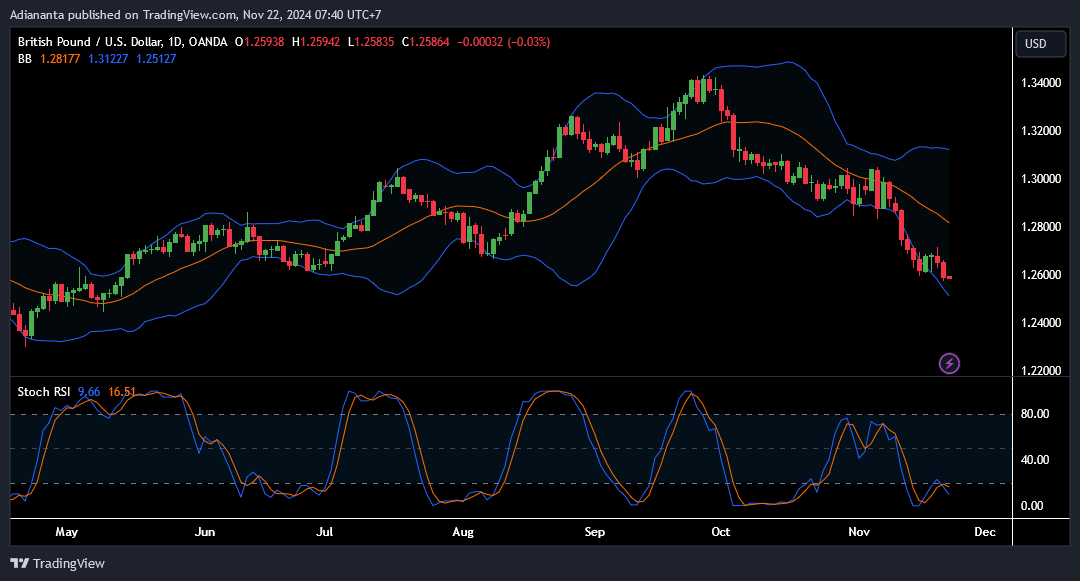The width and height of the screenshot is (1080, 581).
Task: Click the Oct label on time axis
Action: (720, 531)
